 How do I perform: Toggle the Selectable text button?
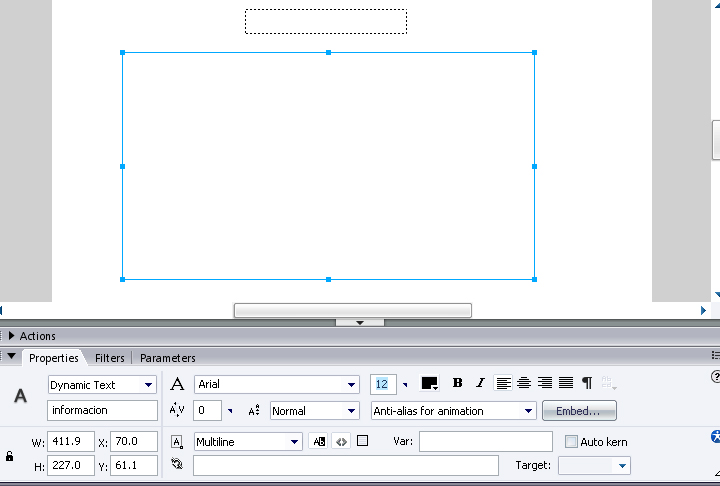(319, 441)
